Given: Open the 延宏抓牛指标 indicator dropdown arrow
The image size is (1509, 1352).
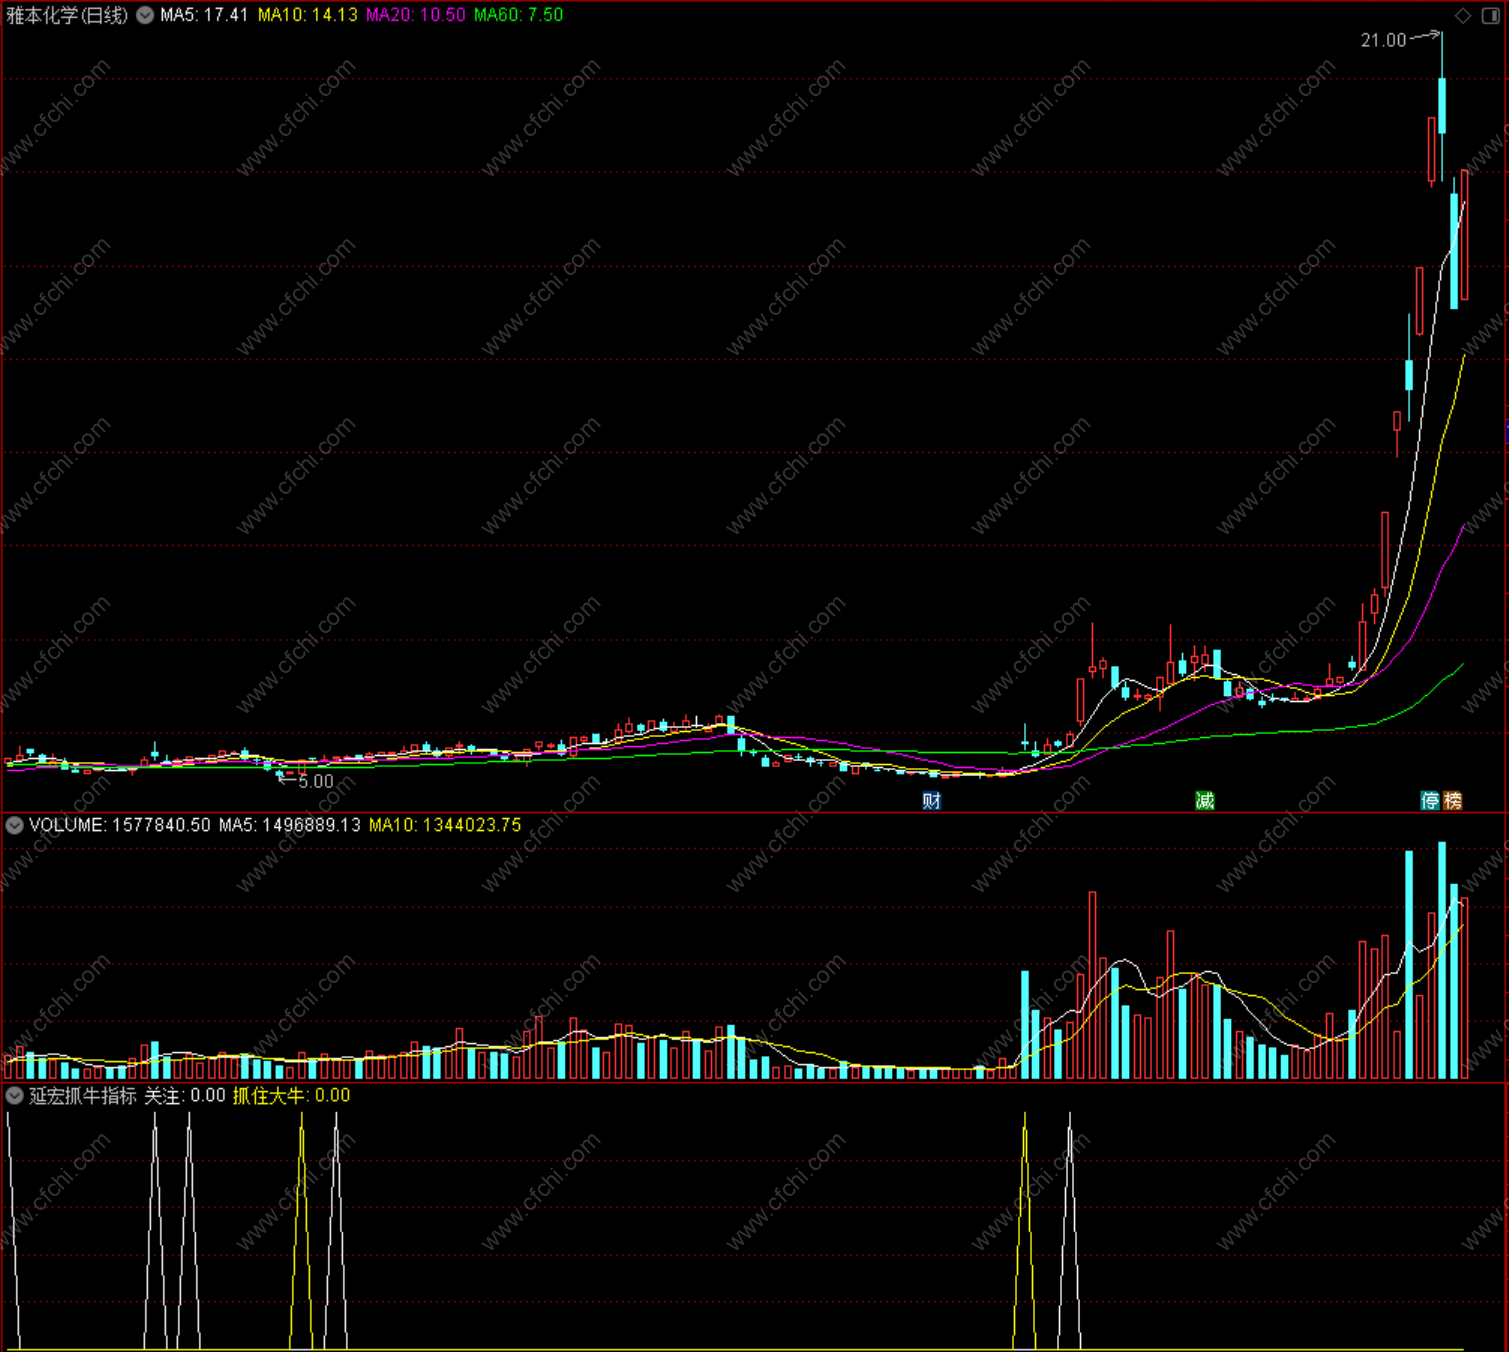Looking at the screenshot, I should [x=14, y=1095].
